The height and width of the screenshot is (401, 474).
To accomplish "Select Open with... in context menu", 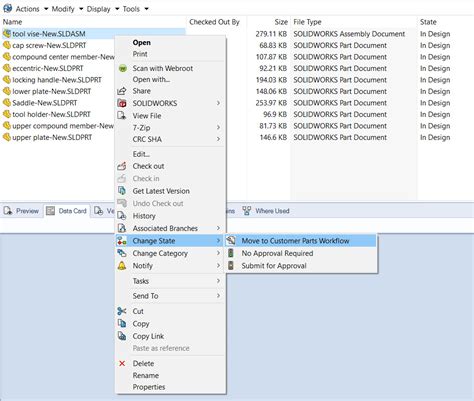I will [x=151, y=79].
